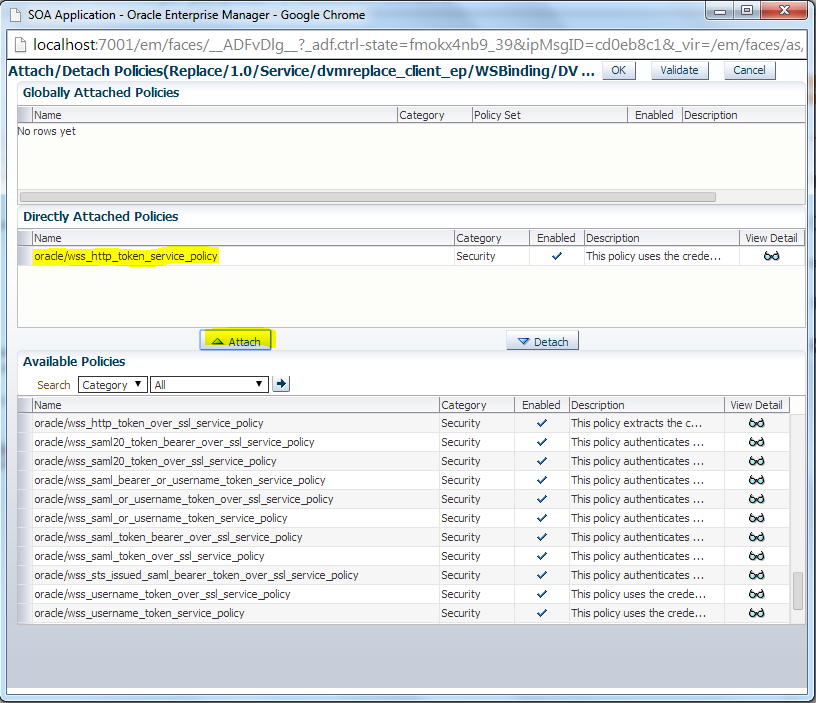This screenshot has height=703, width=816.
Task: Click horizontal scrollbar of Globally Attached Policies
Action: [x=367, y=197]
